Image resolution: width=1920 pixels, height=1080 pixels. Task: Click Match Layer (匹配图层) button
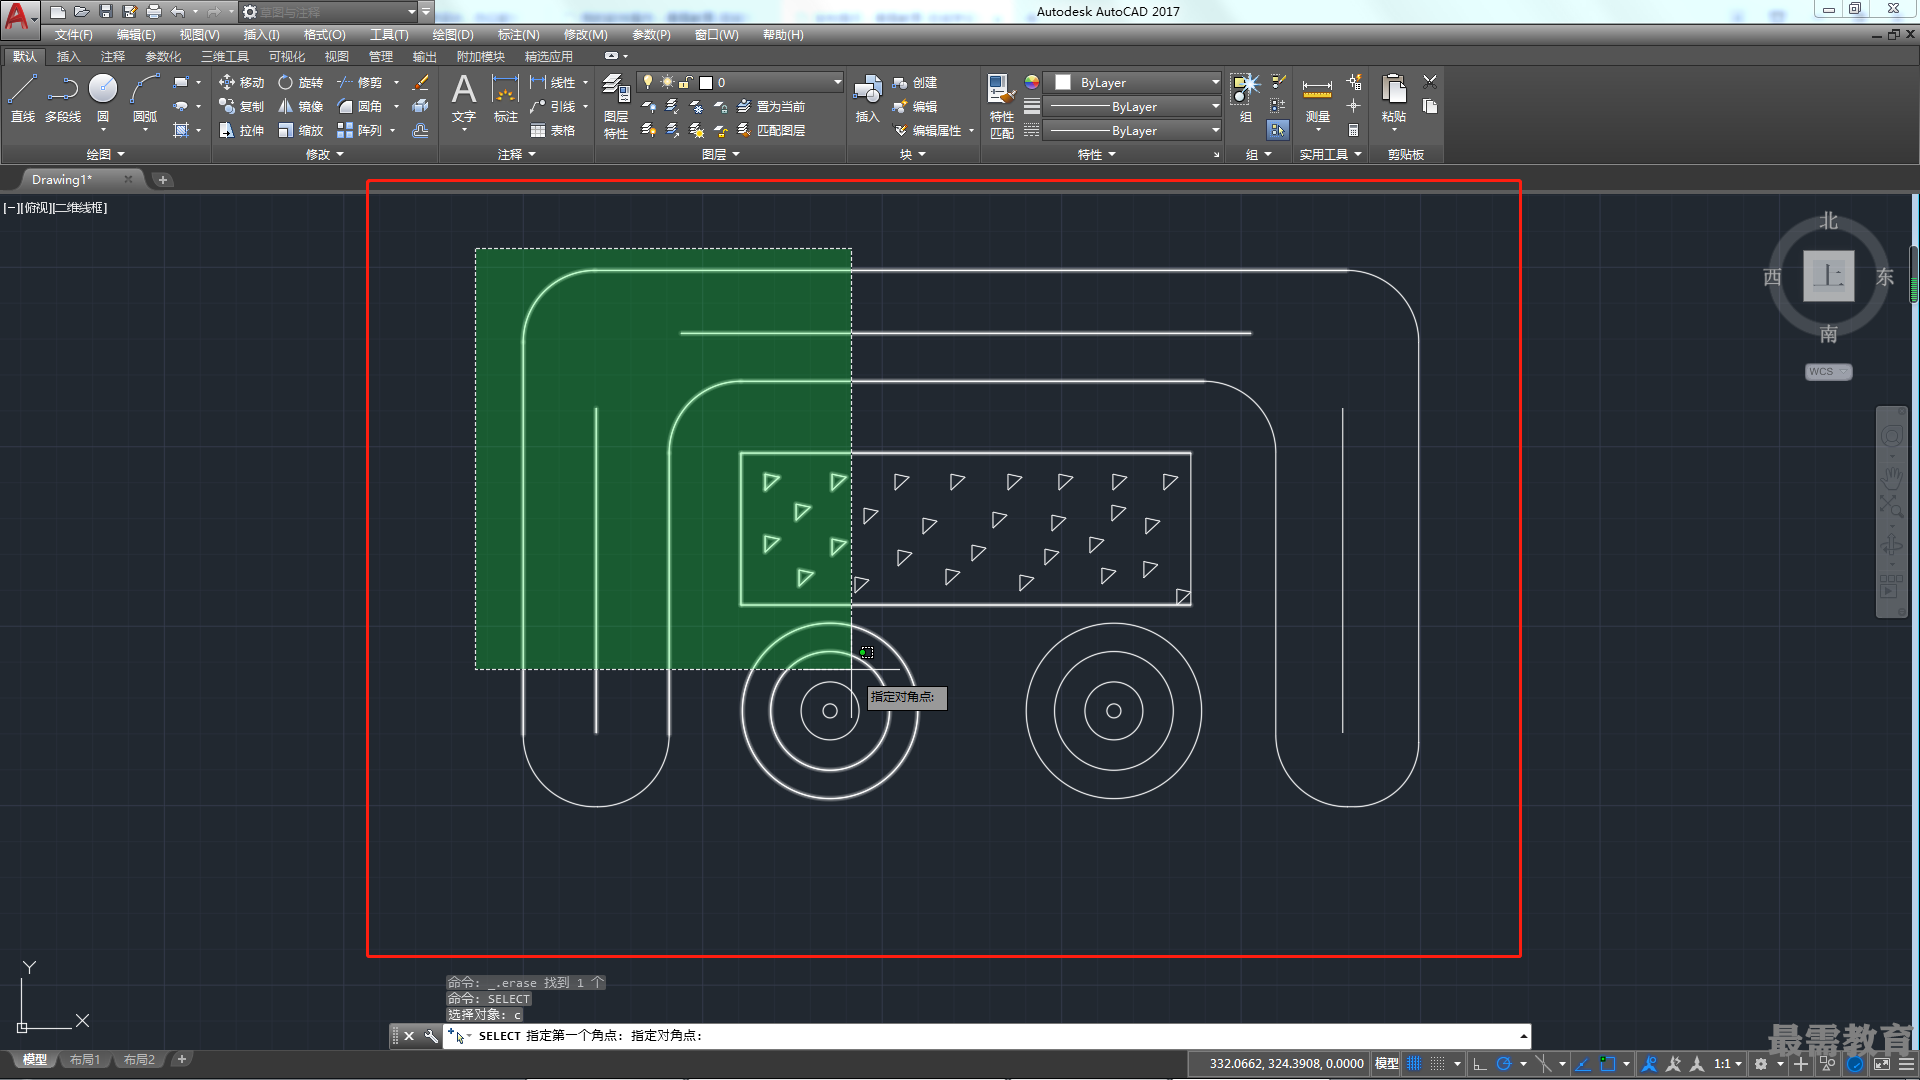click(x=771, y=130)
